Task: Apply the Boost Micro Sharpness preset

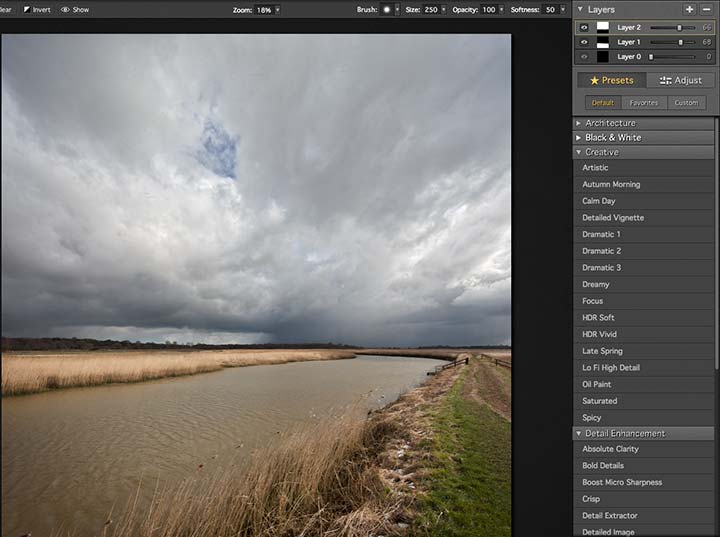Action: [644, 482]
